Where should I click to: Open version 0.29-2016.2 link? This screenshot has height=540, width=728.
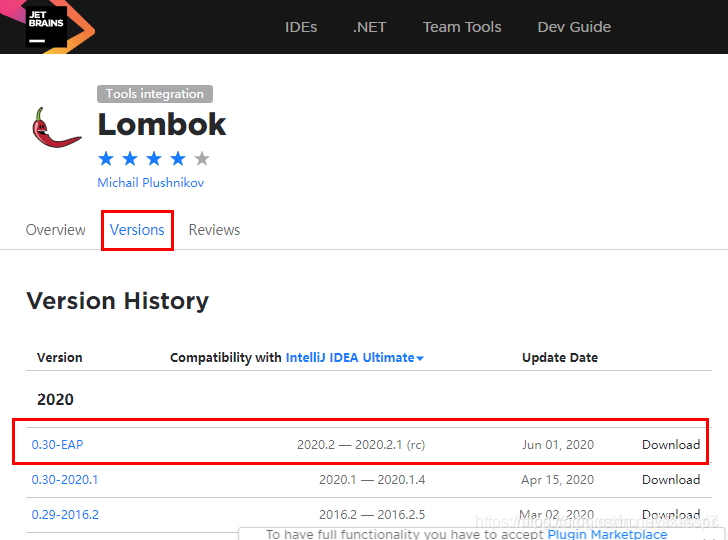tap(65, 514)
